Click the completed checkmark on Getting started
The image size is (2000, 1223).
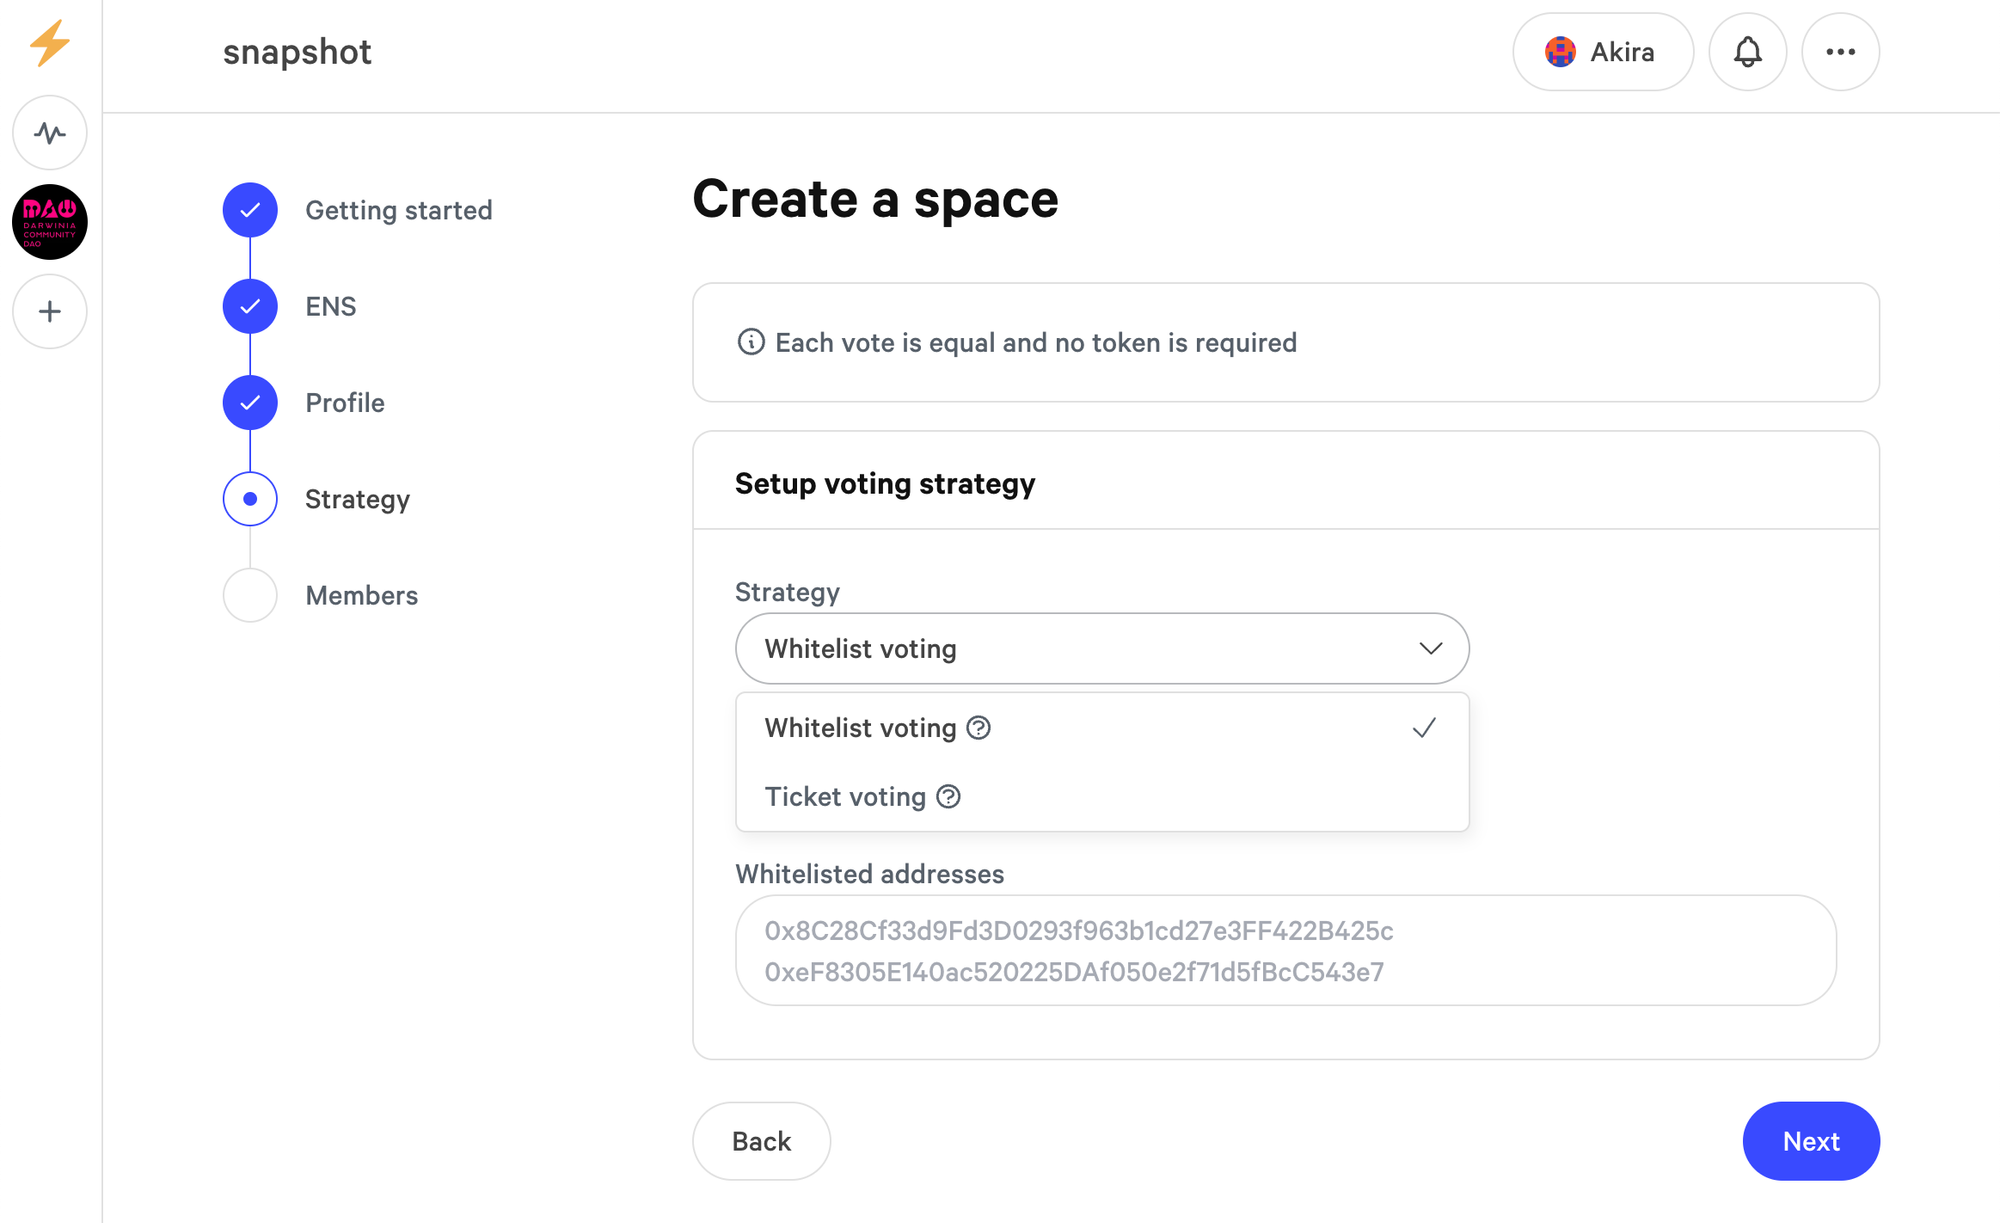pos(249,210)
